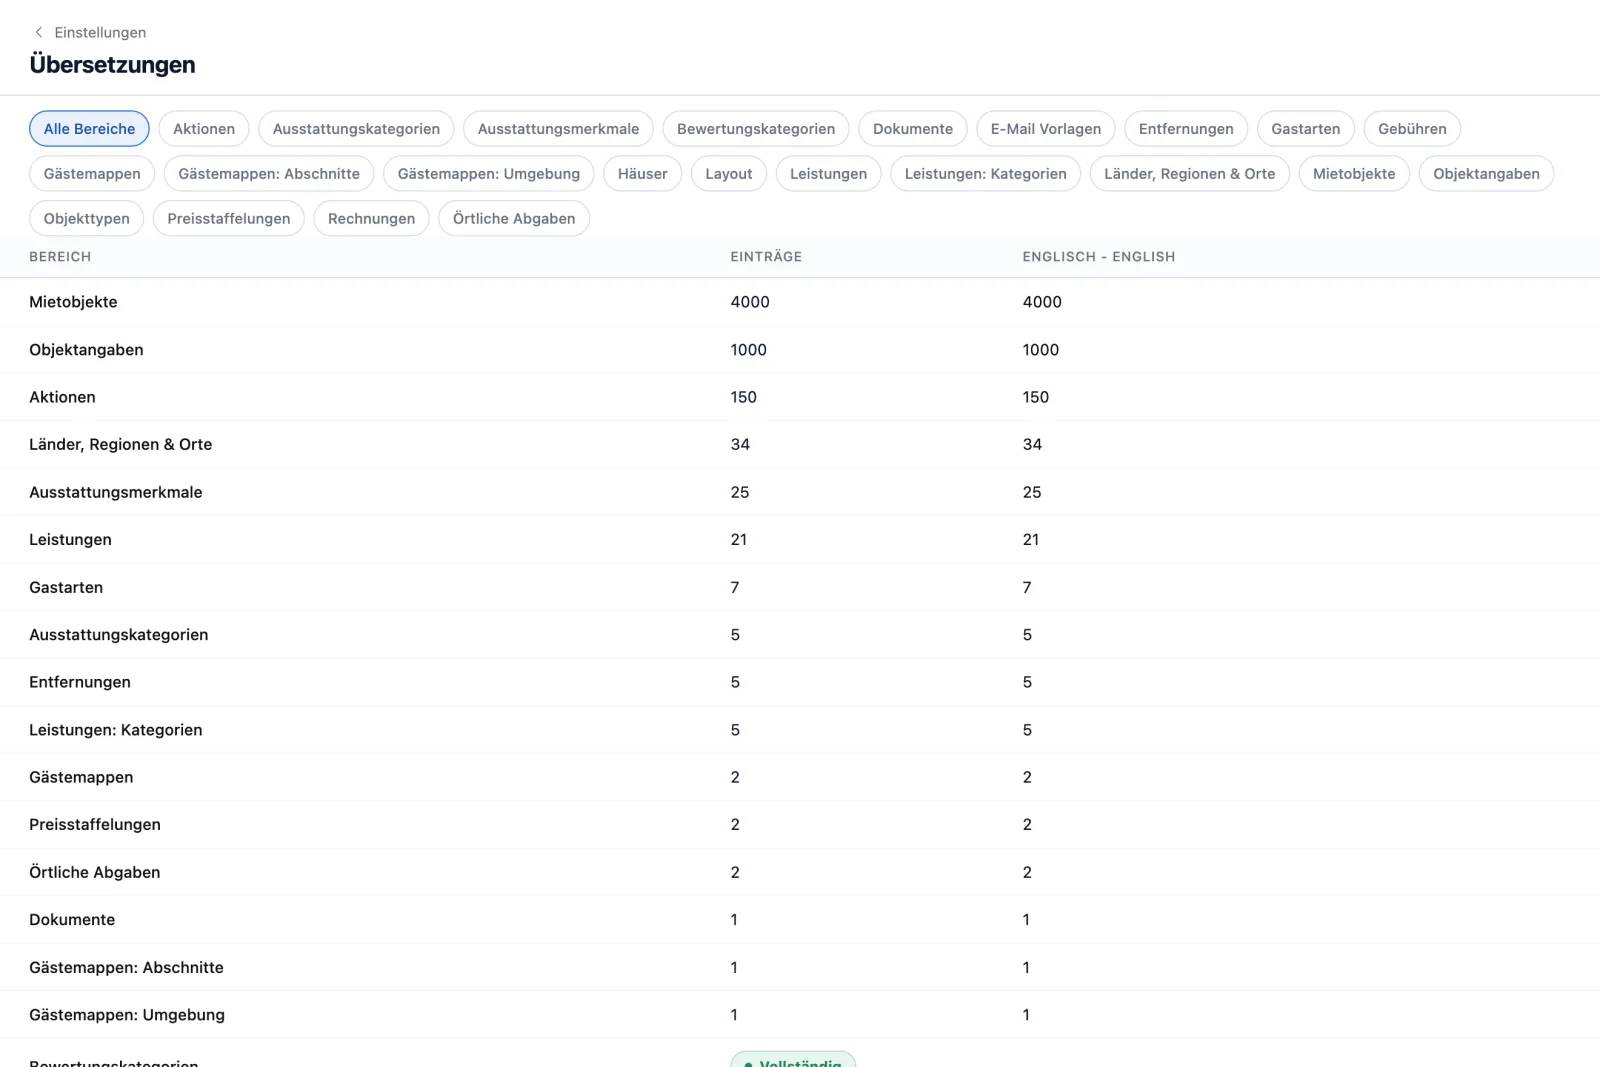
Task: Go back to Einstellungen
Action: click(x=100, y=32)
